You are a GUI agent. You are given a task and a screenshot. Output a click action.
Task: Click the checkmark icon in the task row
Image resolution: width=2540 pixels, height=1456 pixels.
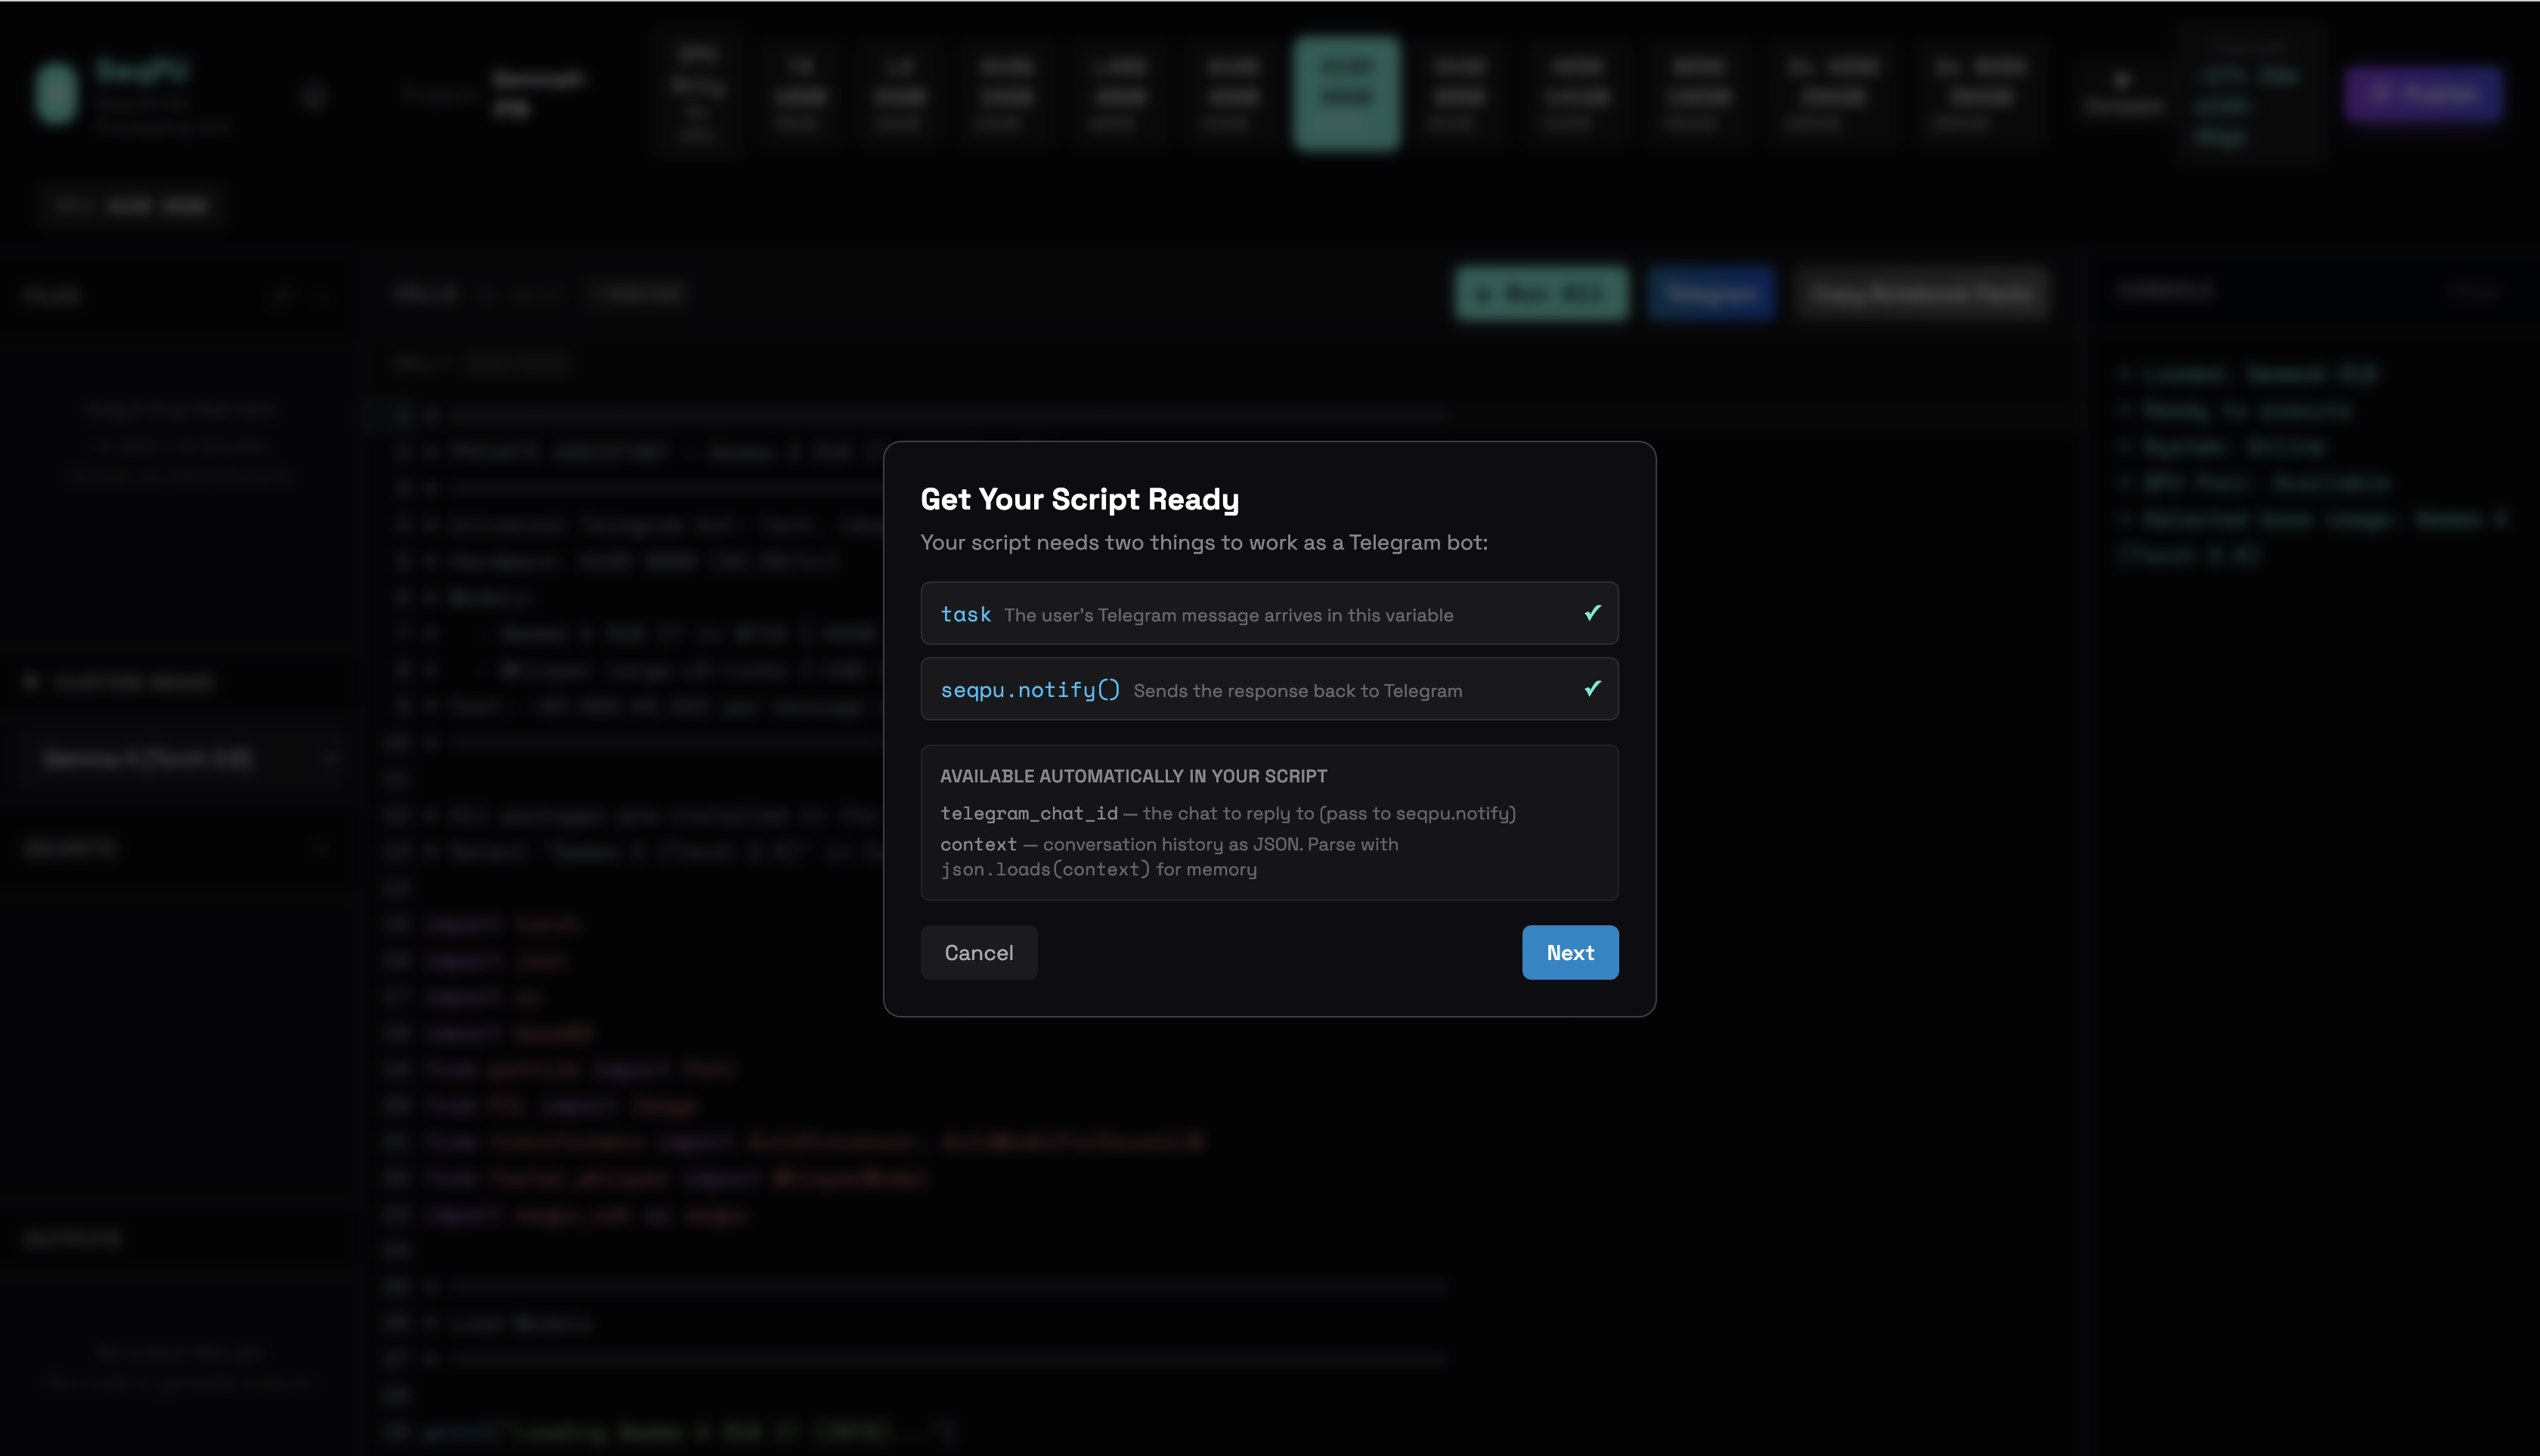[1592, 613]
